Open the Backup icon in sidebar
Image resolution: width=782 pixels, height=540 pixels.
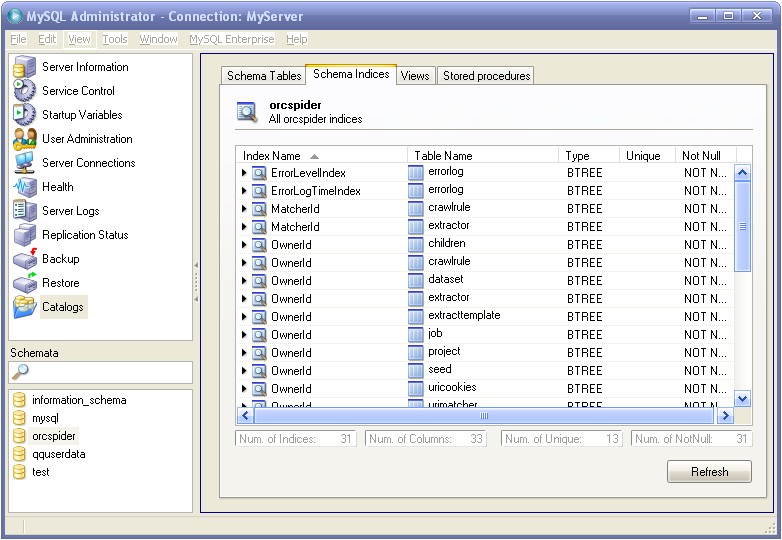pos(25,259)
